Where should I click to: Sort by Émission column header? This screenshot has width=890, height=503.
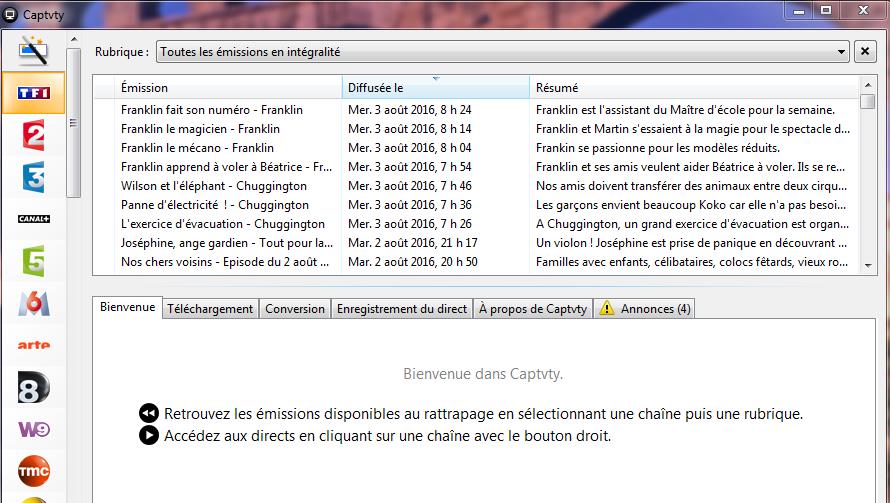click(x=228, y=87)
